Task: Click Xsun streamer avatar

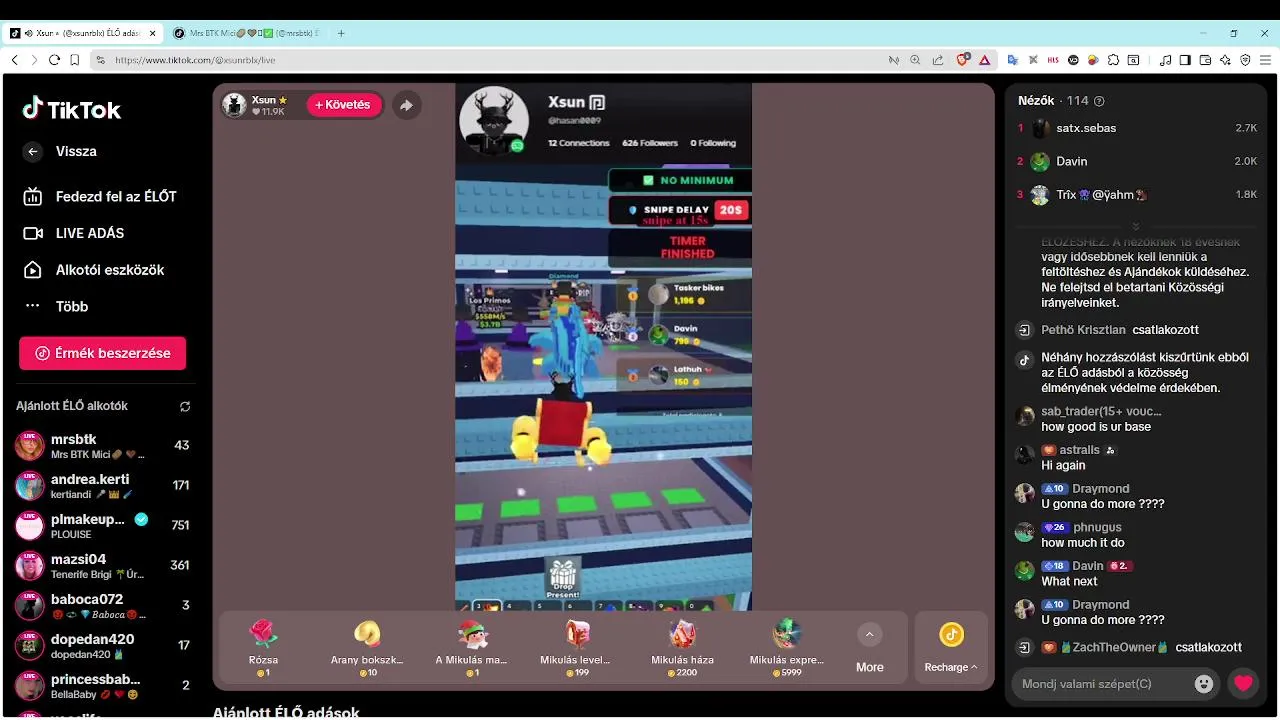Action: [x=234, y=105]
